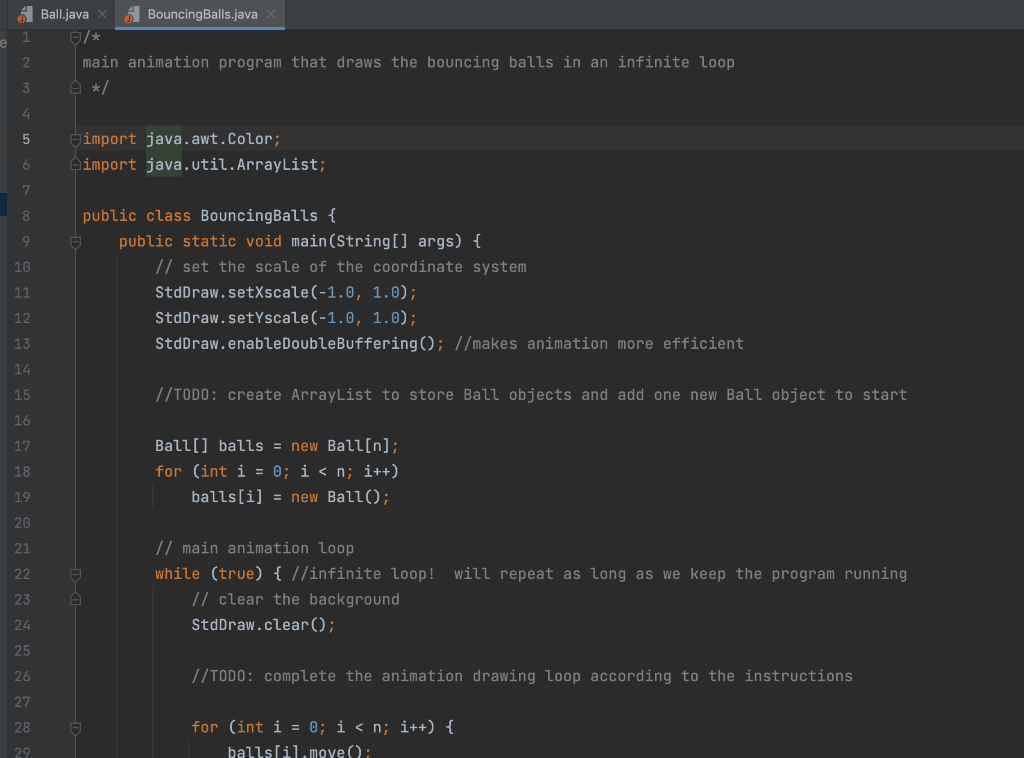The width and height of the screenshot is (1024, 758).
Task: Click the header comment text on line 2
Action: (x=408, y=63)
